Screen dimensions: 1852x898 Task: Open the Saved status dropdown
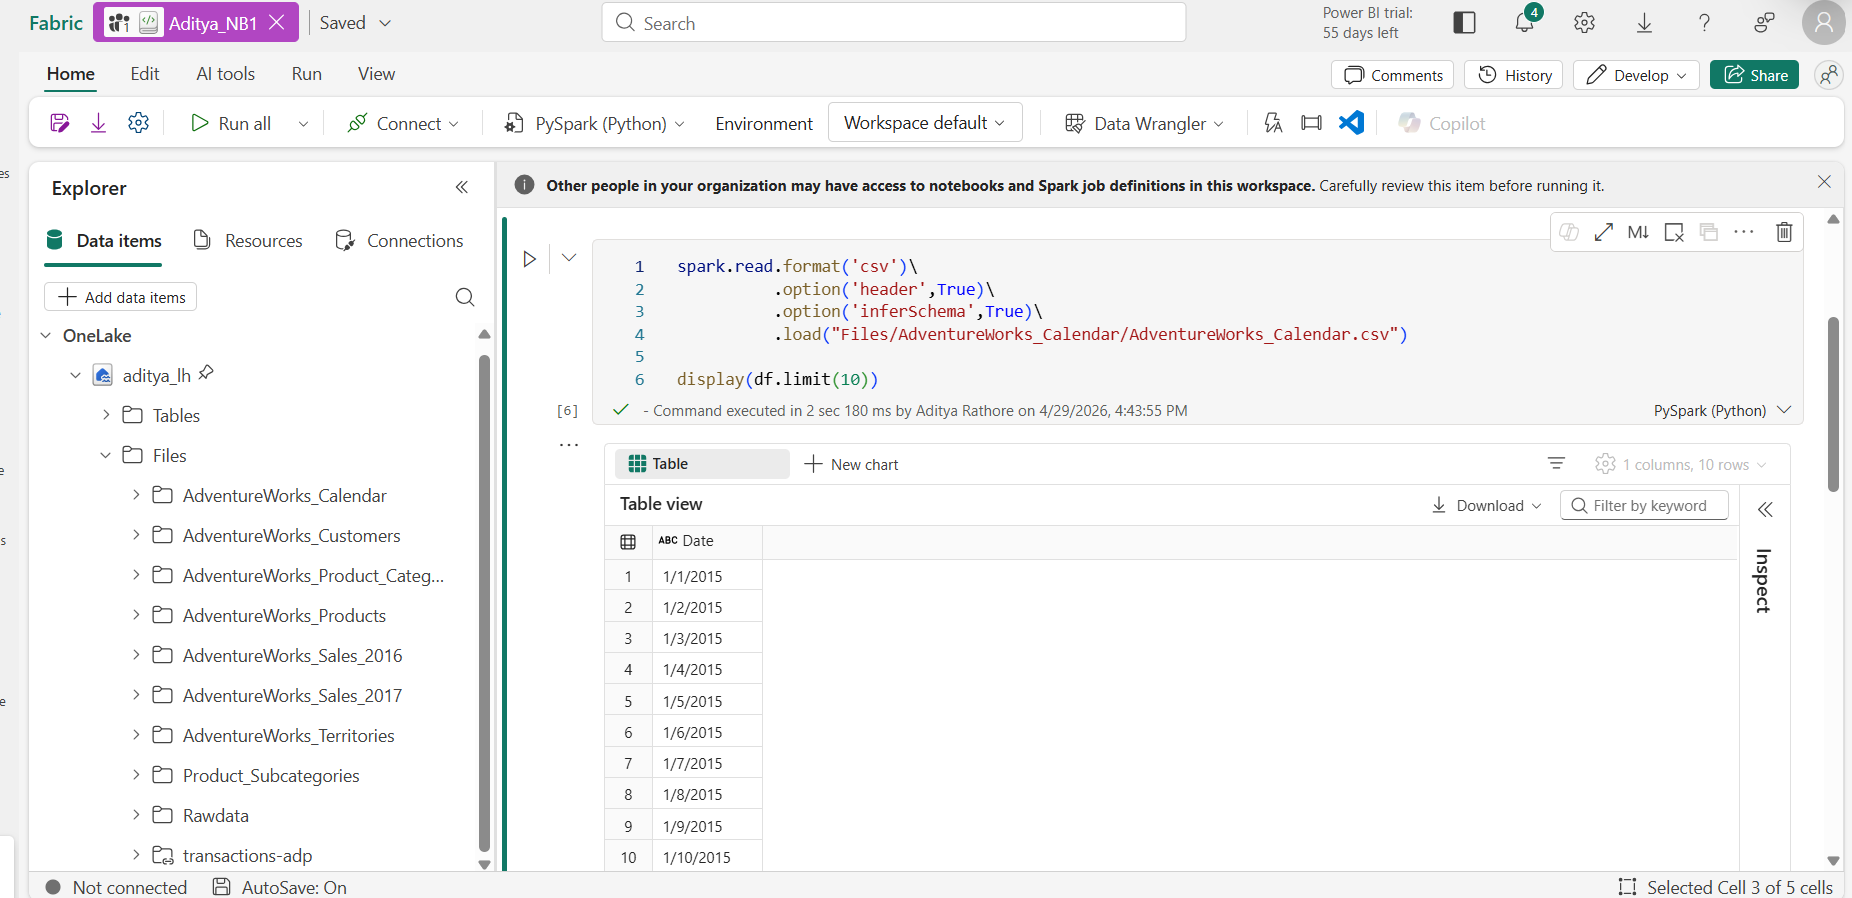coord(355,22)
